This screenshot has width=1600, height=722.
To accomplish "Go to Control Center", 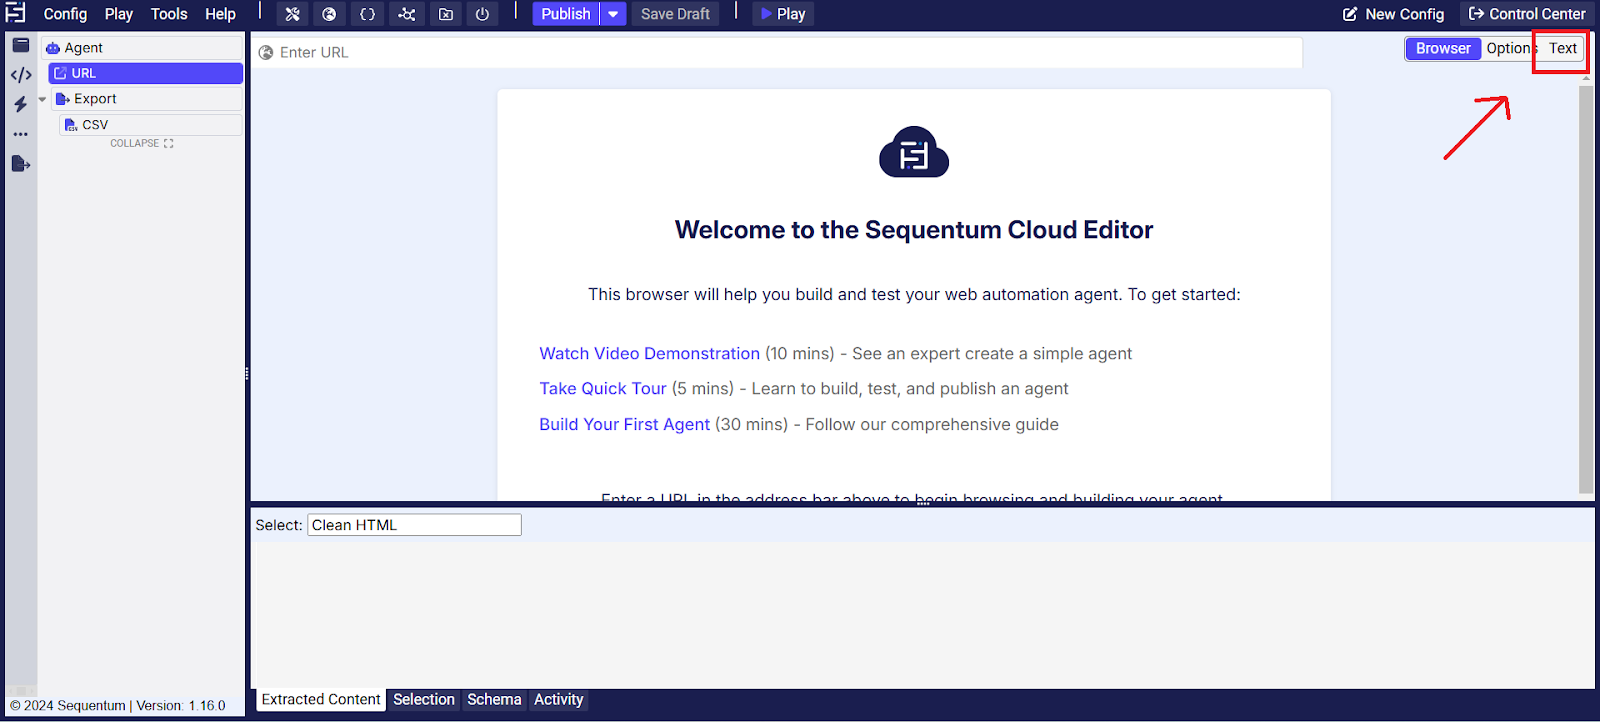I will [x=1527, y=14].
